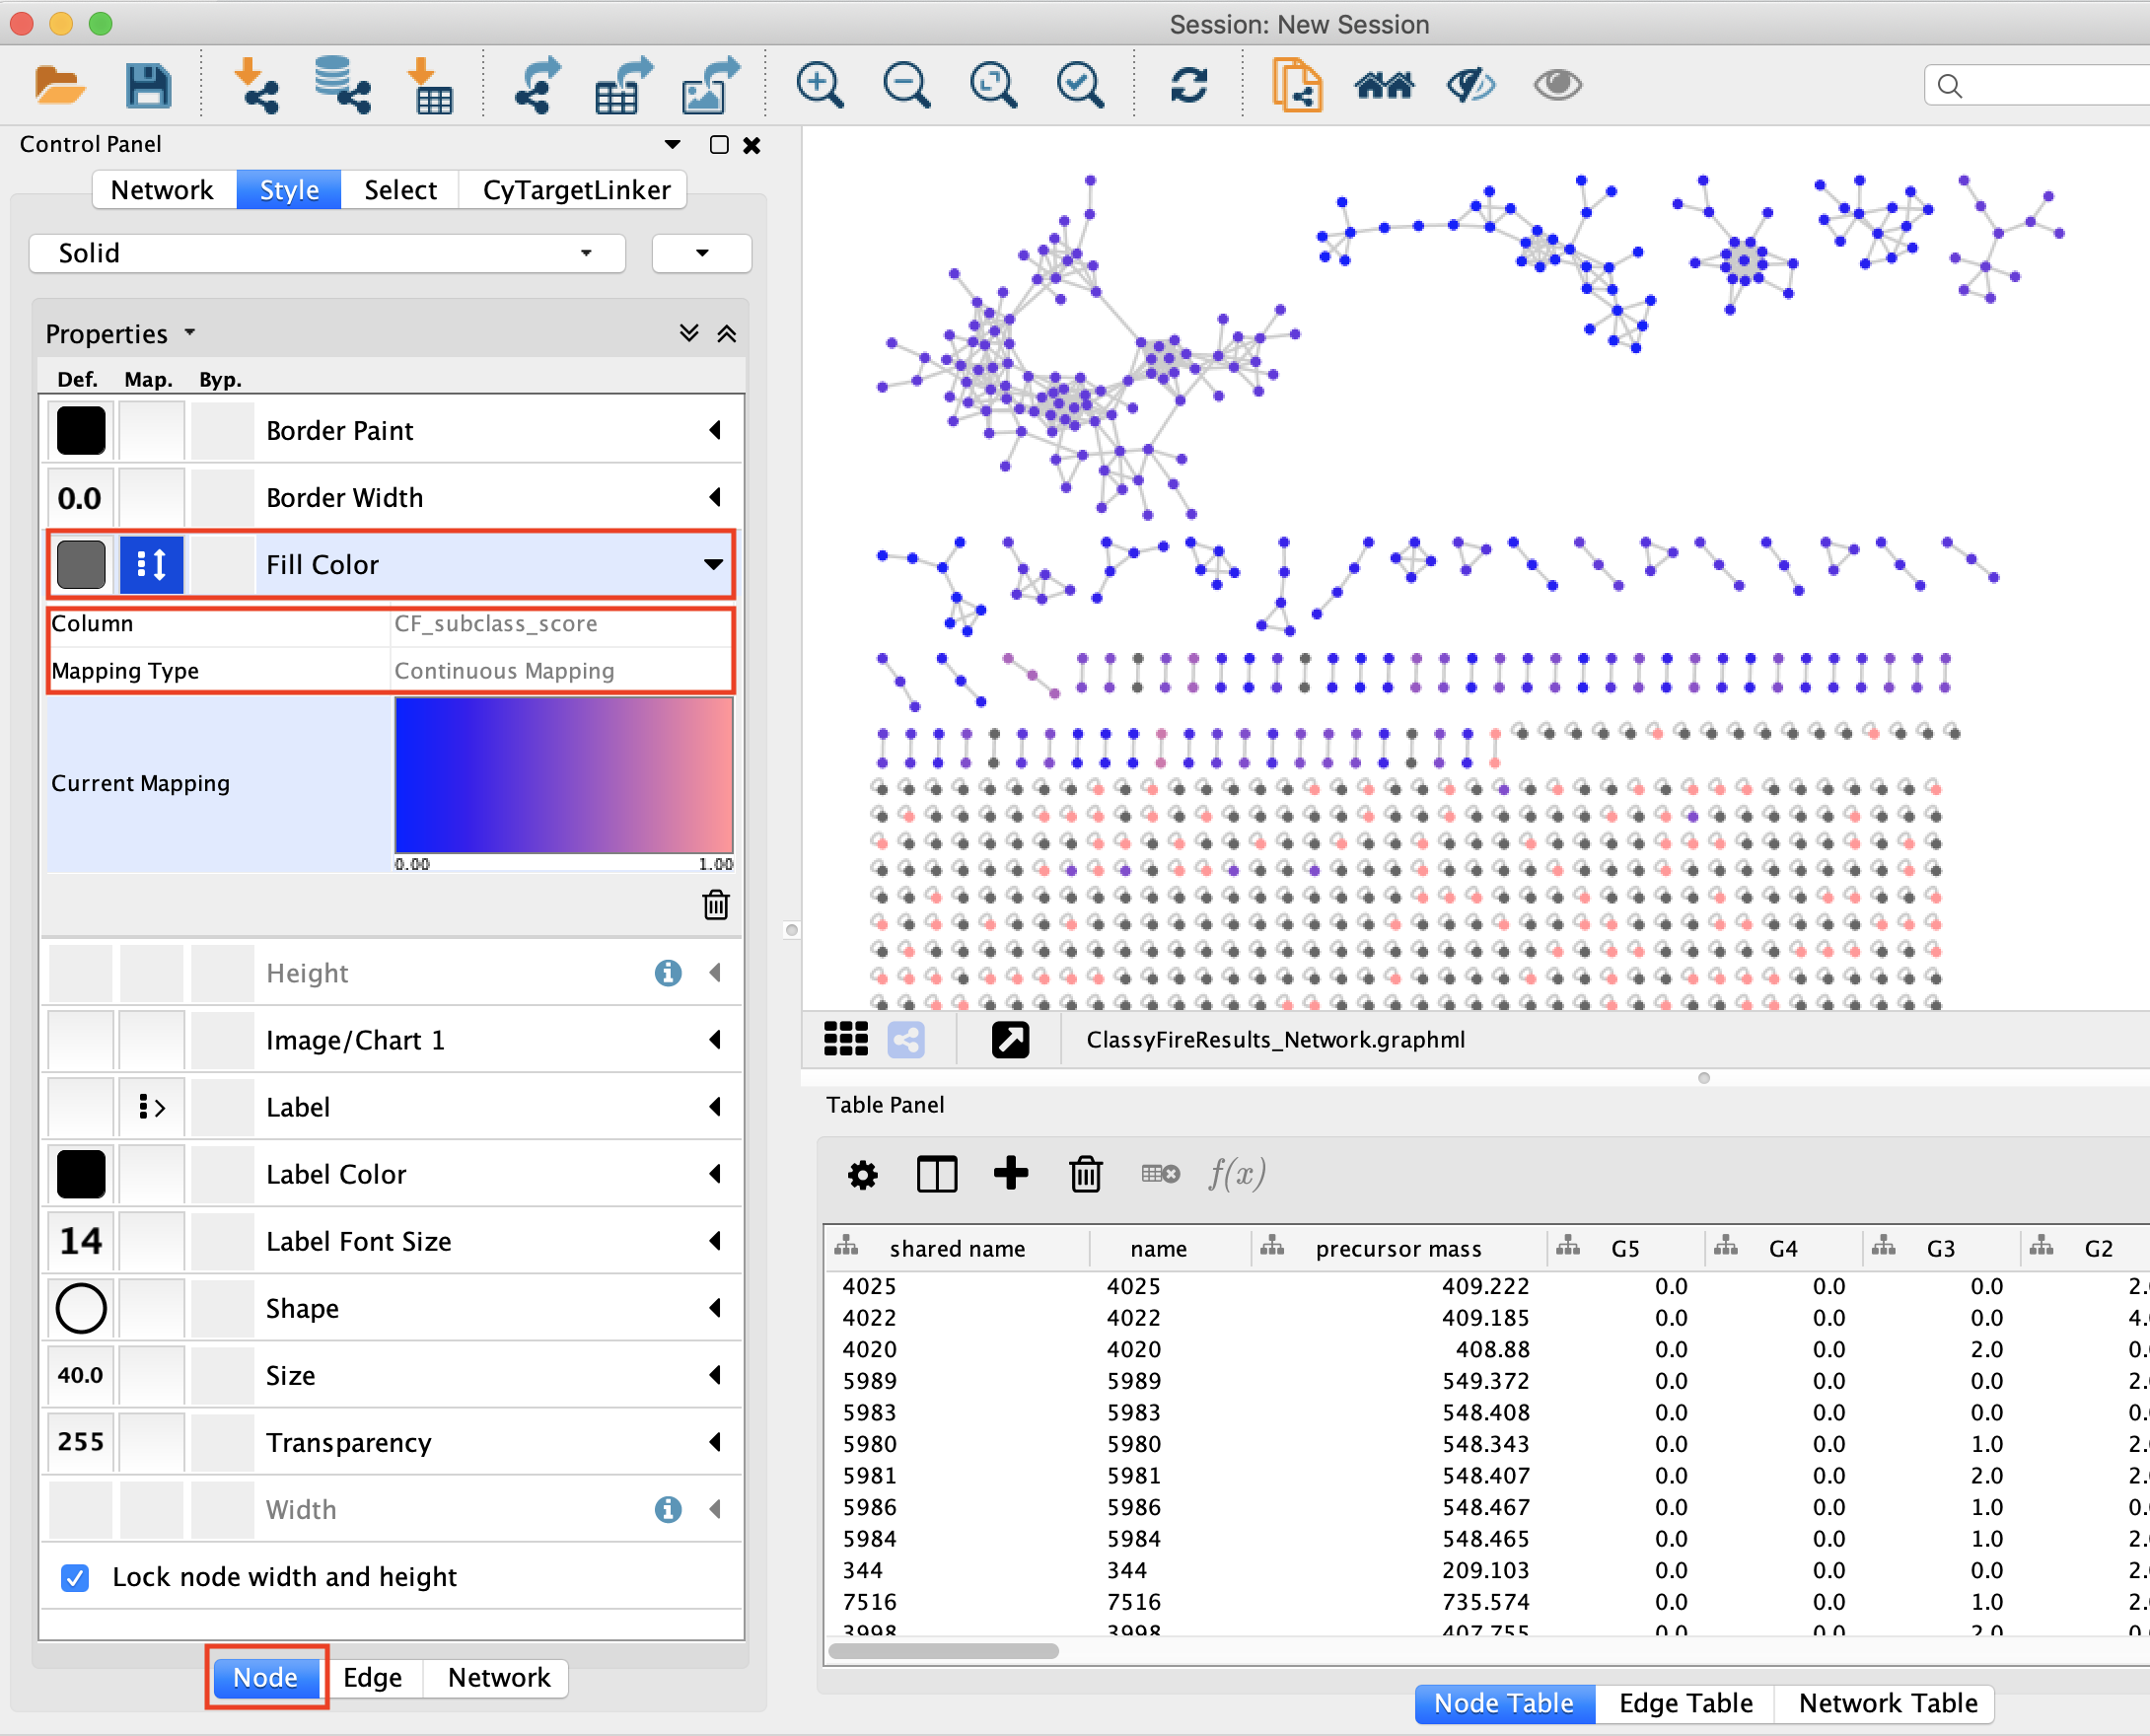Open Table Panel gear options icon
The width and height of the screenshot is (2150, 1736).
pos(862,1174)
